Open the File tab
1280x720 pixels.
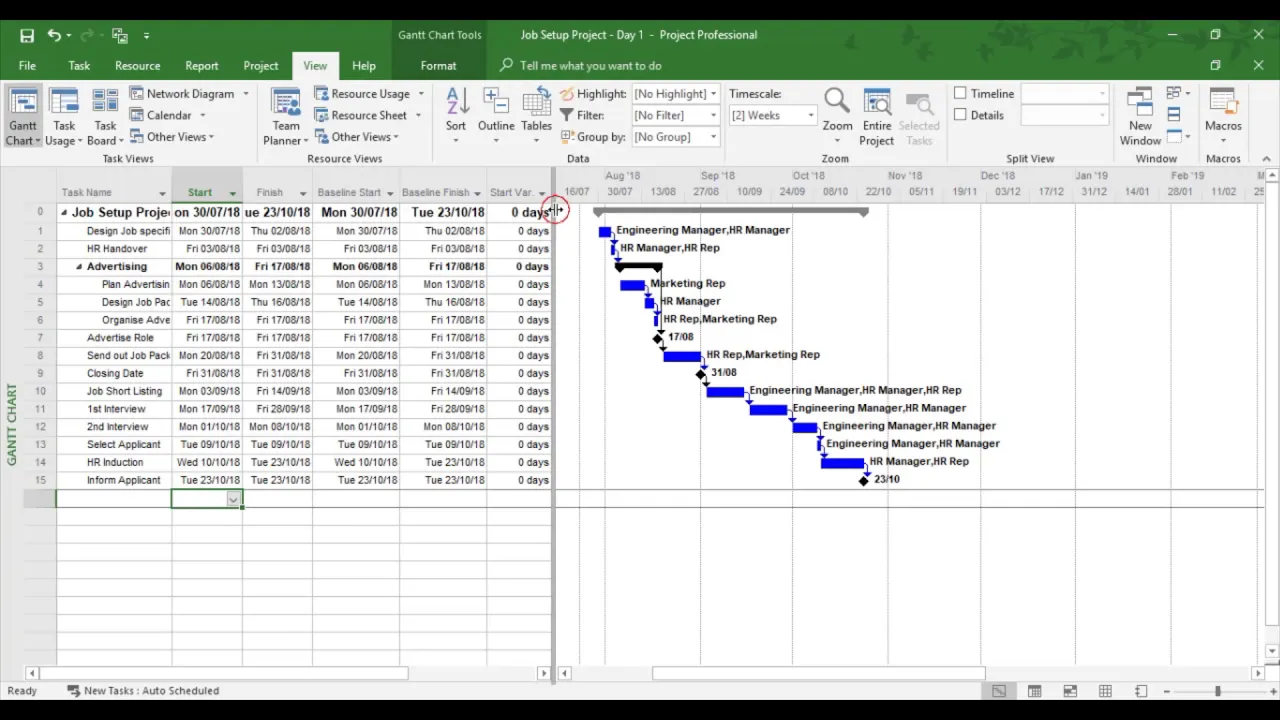pyautogui.click(x=27, y=65)
